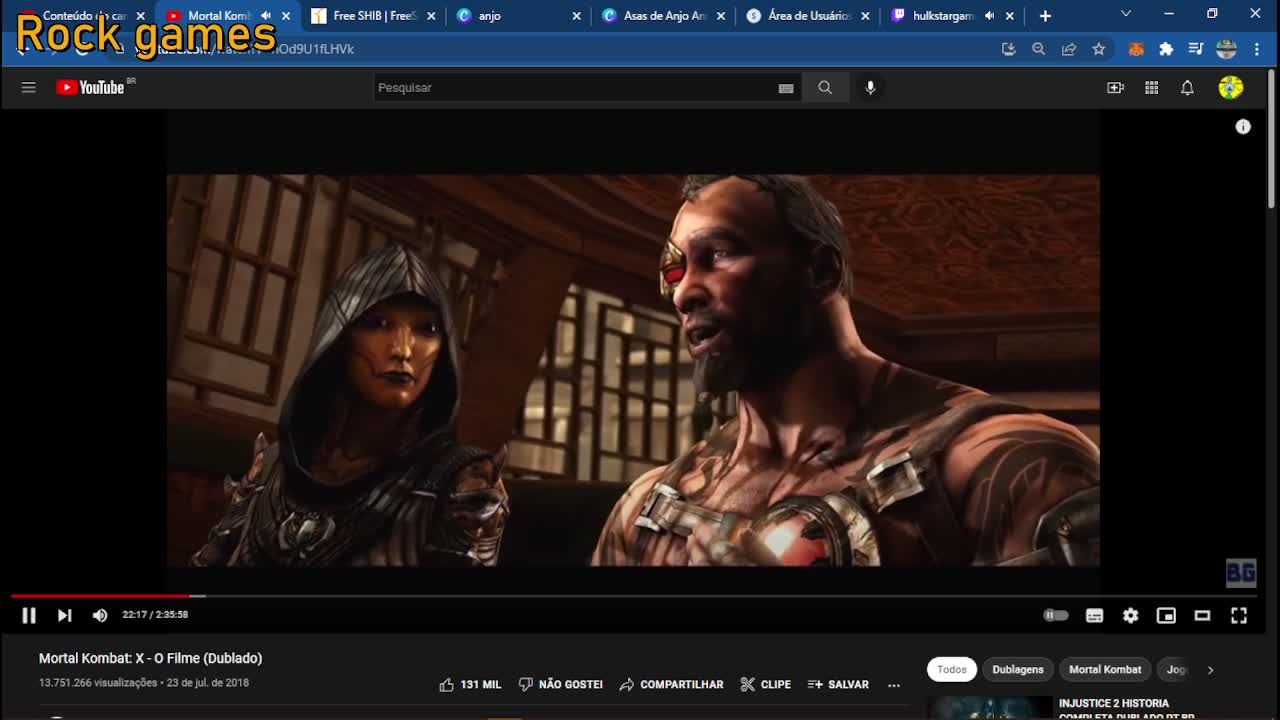Mute the hulkstargam tab audio icon
1280x720 pixels.
989,16
